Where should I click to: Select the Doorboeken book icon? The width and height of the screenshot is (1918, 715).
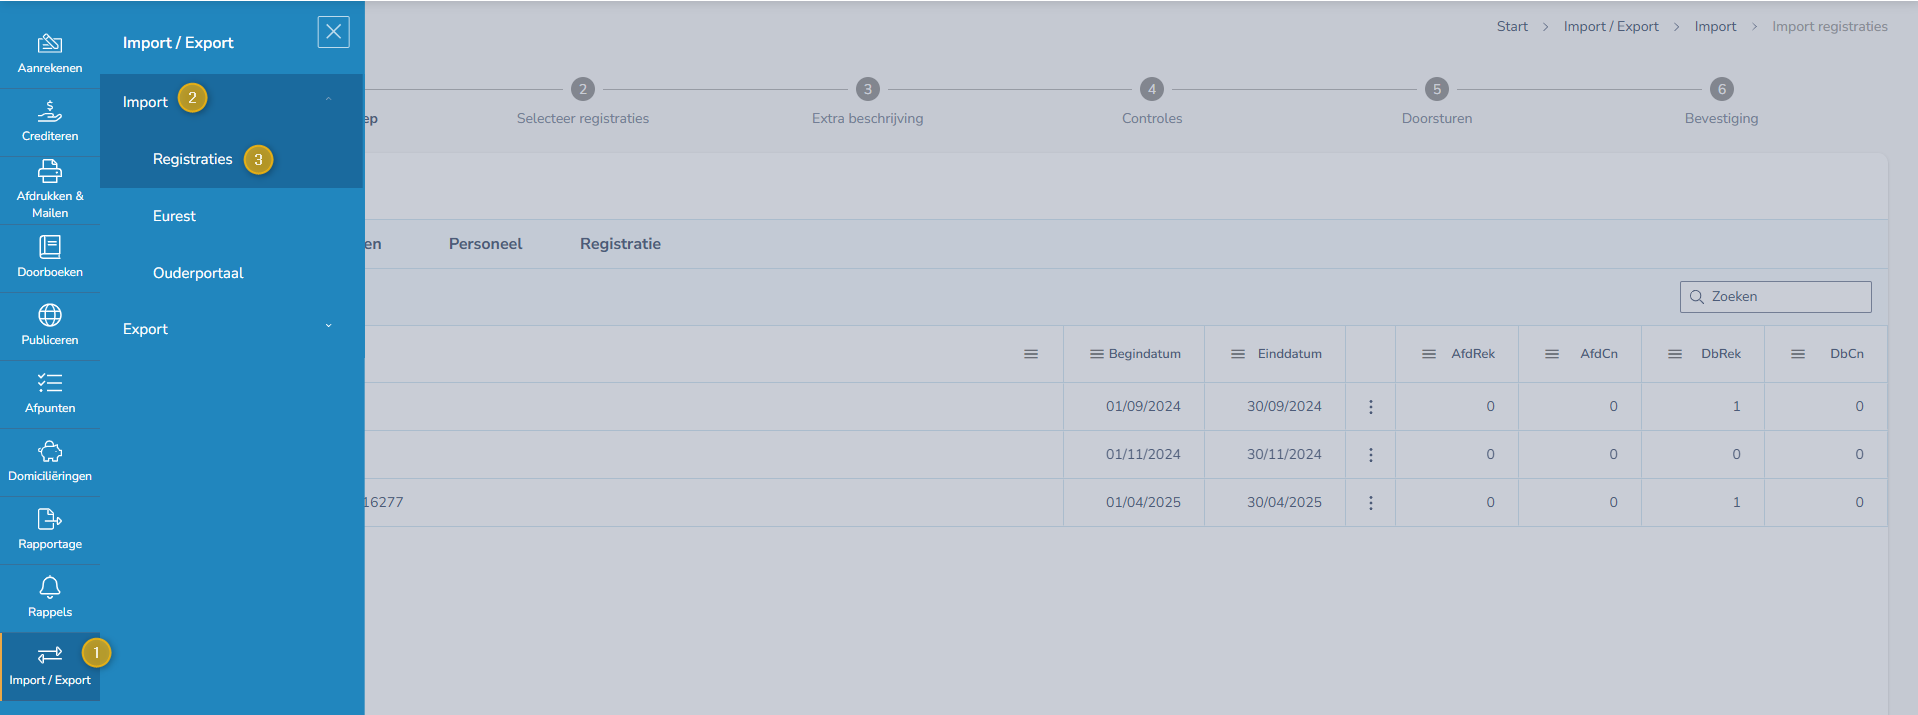[50, 247]
